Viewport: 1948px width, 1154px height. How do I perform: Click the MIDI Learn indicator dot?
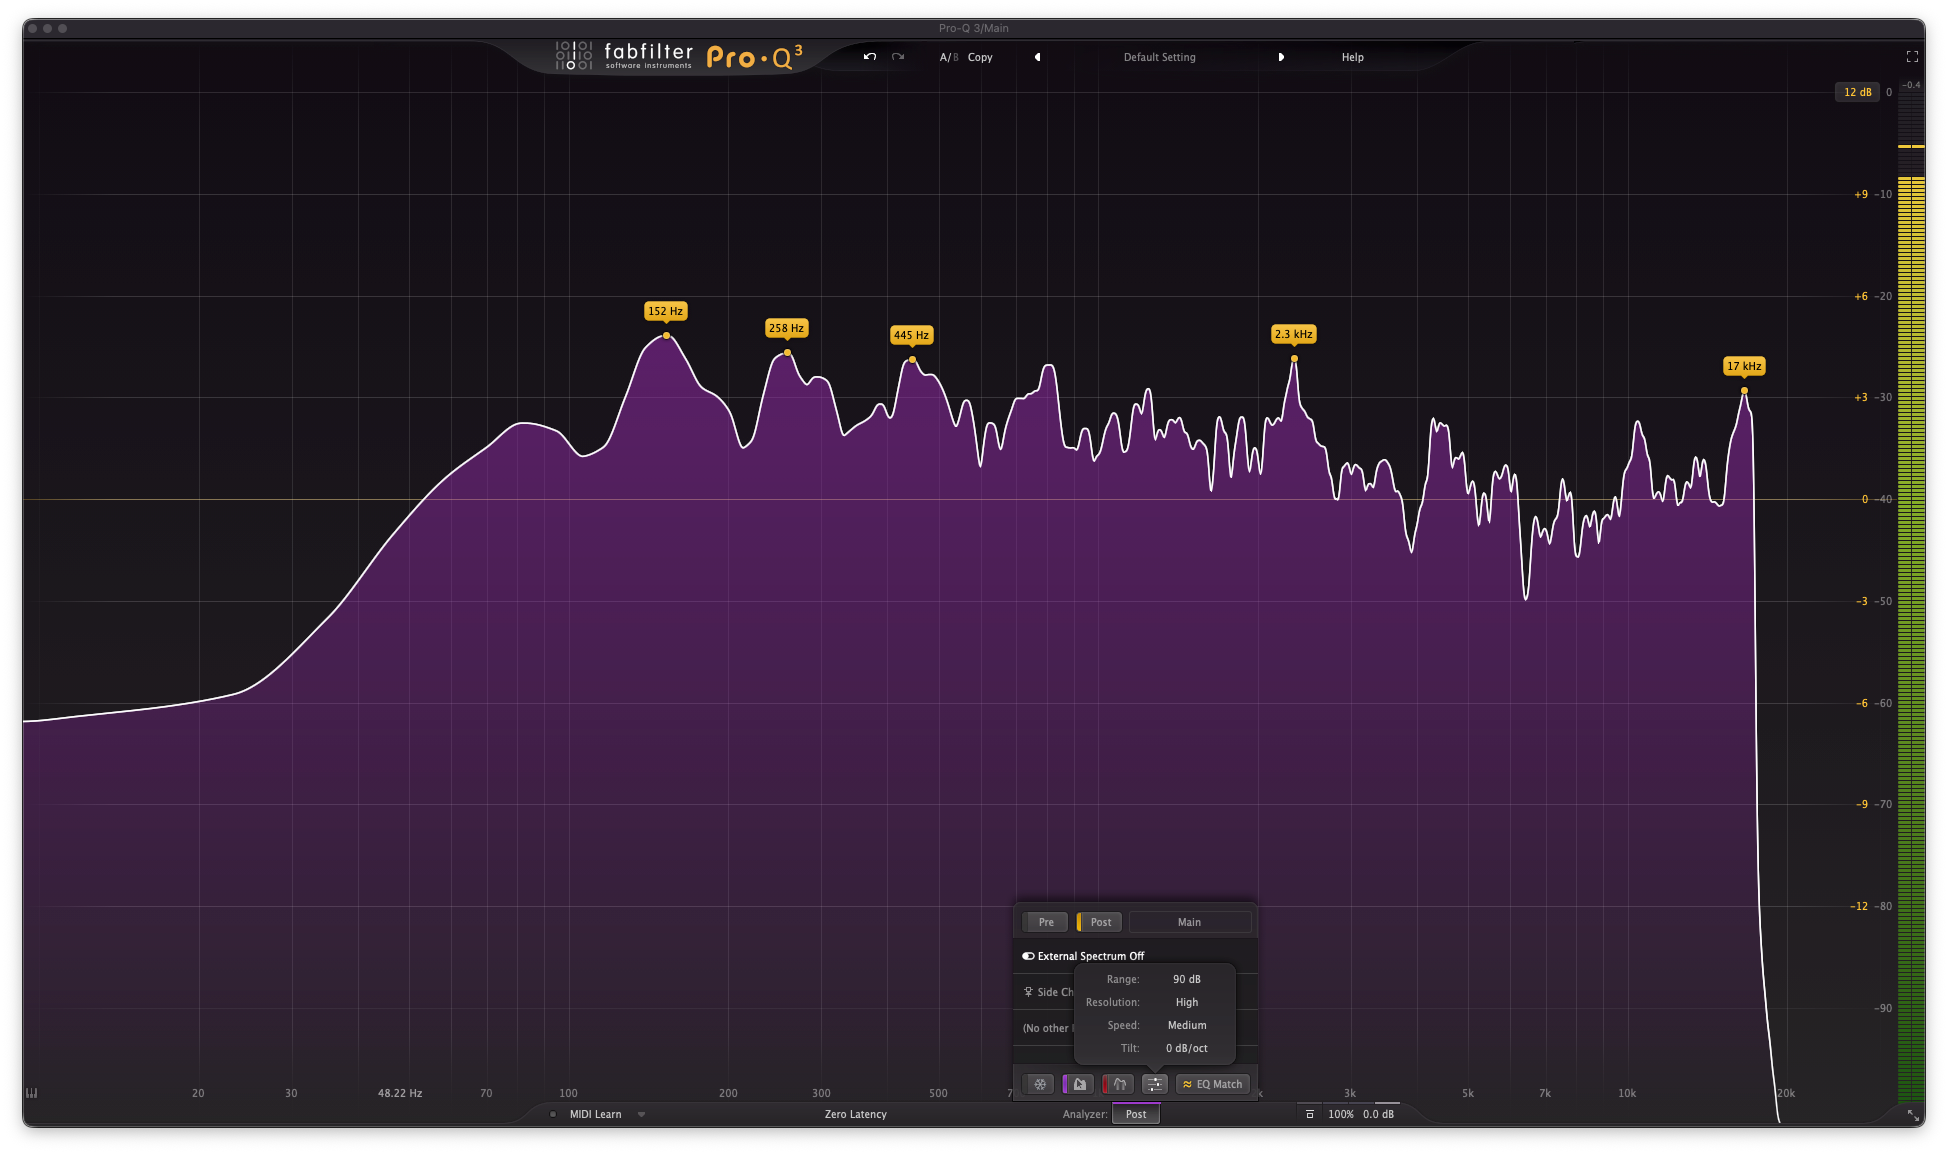pyautogui.click(x=553, y=1114)
